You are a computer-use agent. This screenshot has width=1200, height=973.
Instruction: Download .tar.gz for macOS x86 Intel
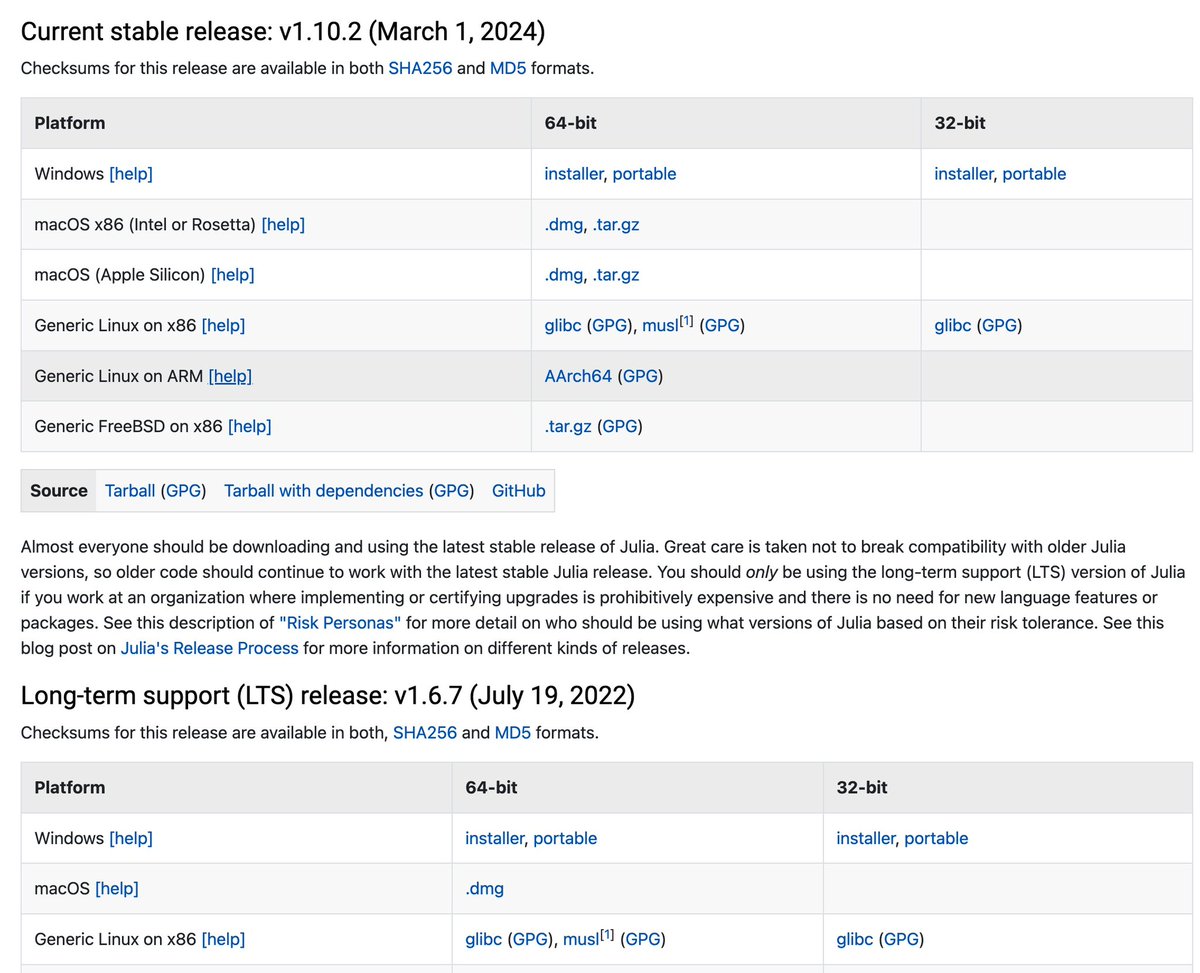(615, 224)
